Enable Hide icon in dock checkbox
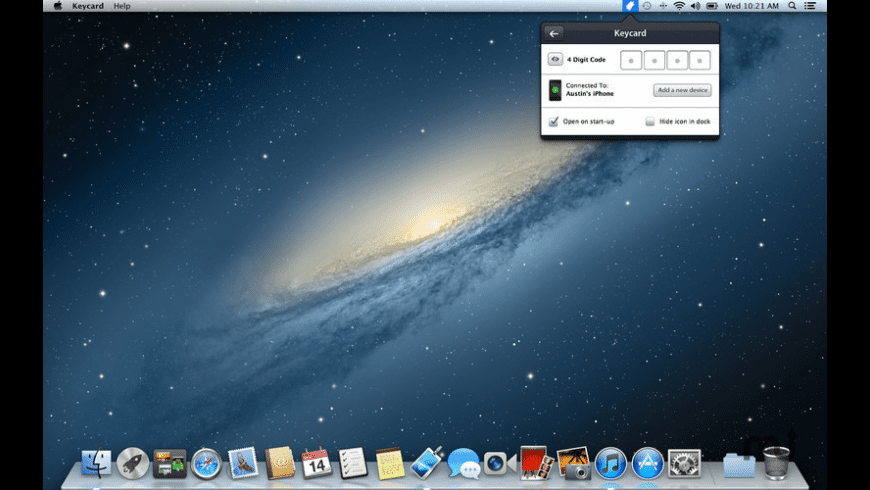This screenshot has height=490, width=870. 650,122
